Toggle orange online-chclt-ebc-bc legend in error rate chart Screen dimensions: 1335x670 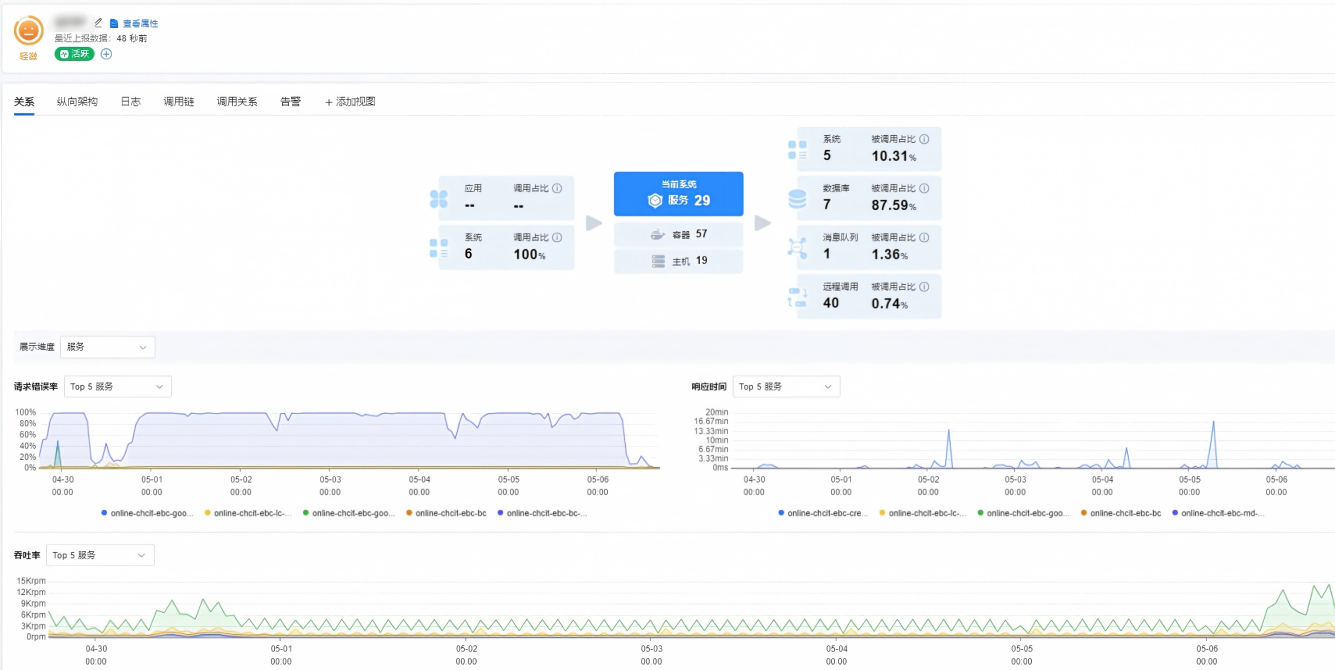click(445, 513)
